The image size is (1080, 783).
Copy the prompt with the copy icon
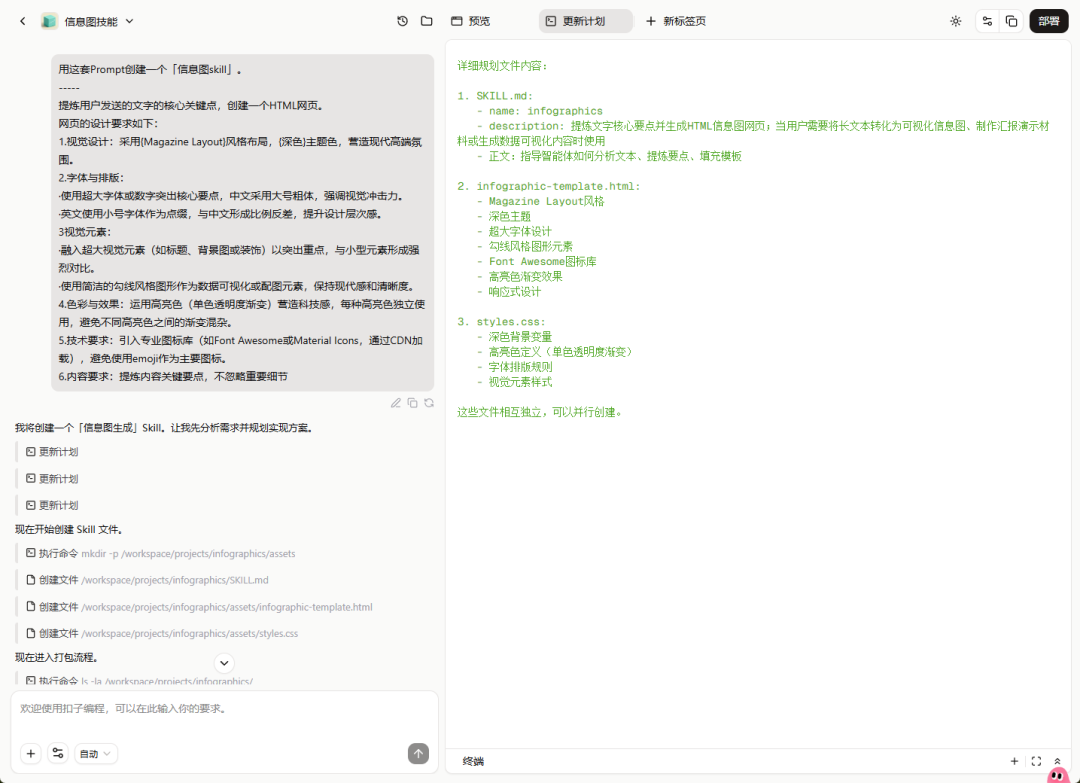click(412, 402)
